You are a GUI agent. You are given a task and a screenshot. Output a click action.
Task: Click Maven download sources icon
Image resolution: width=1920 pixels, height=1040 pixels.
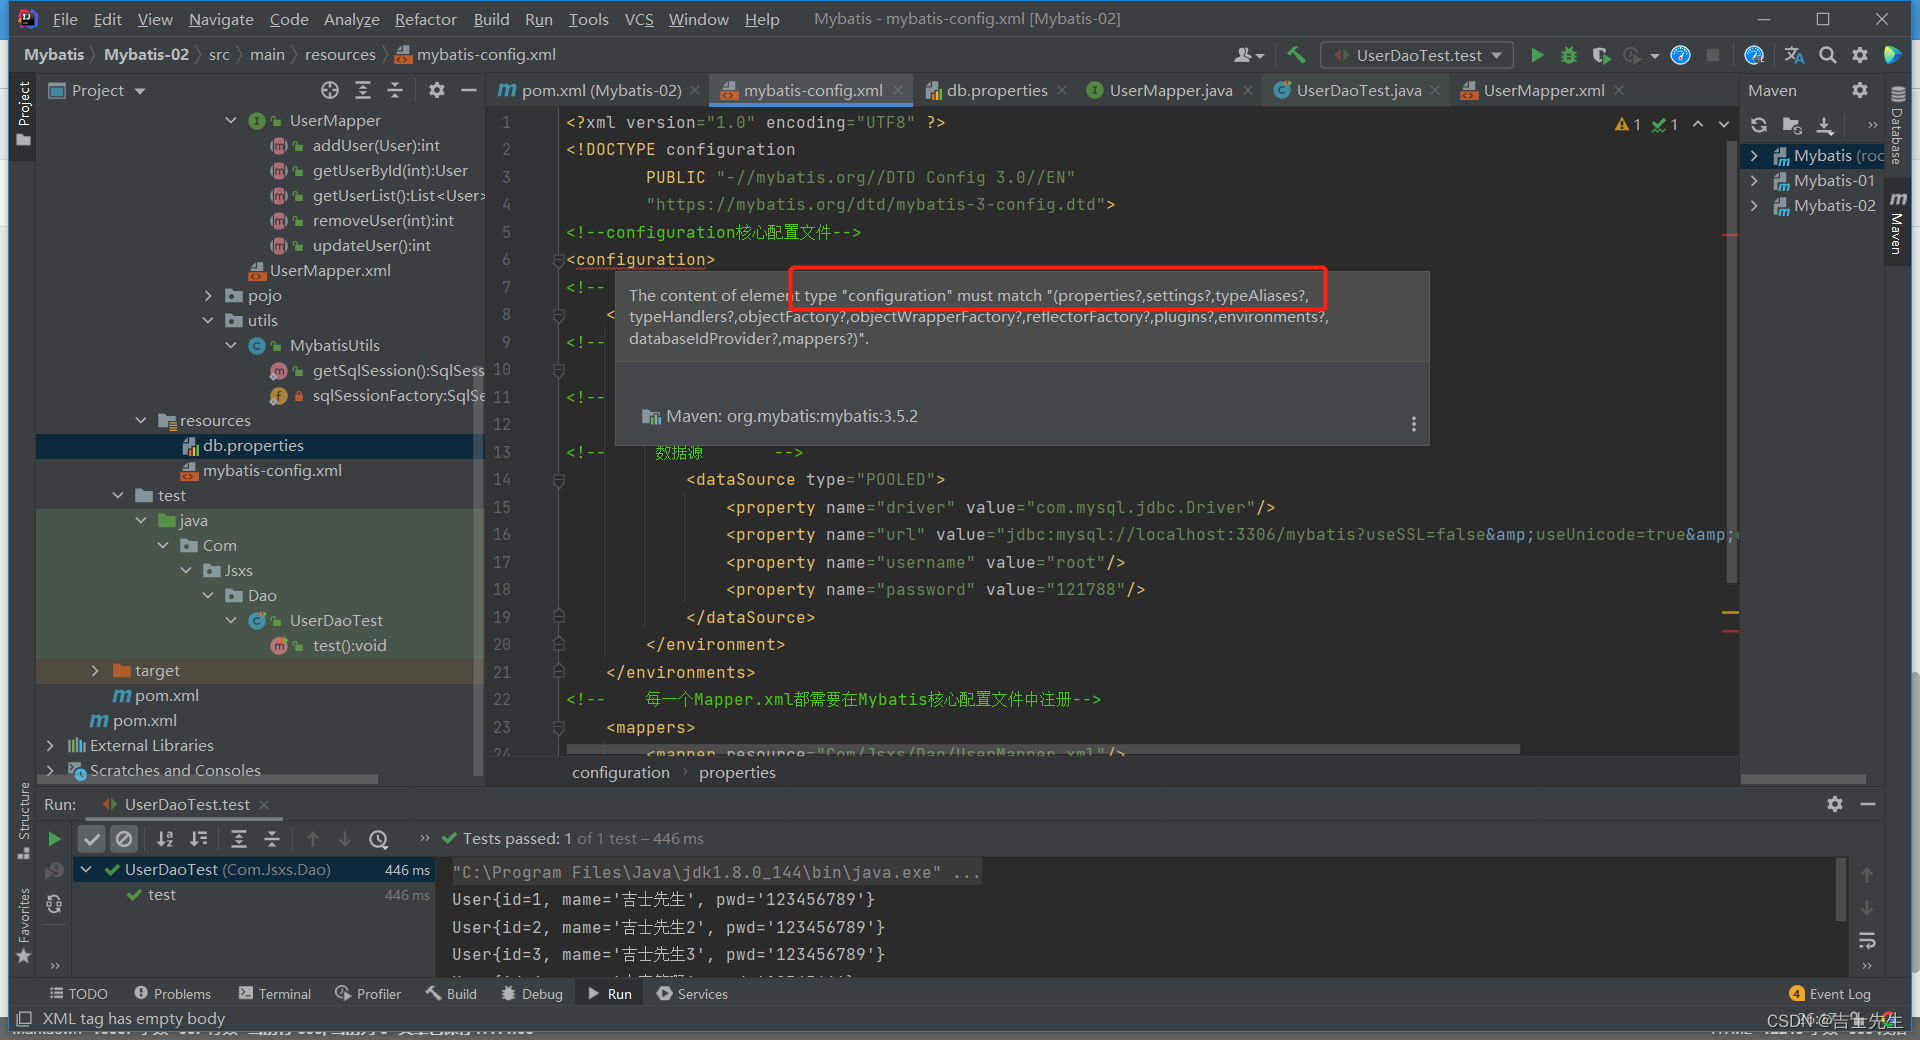point(1825,125)
